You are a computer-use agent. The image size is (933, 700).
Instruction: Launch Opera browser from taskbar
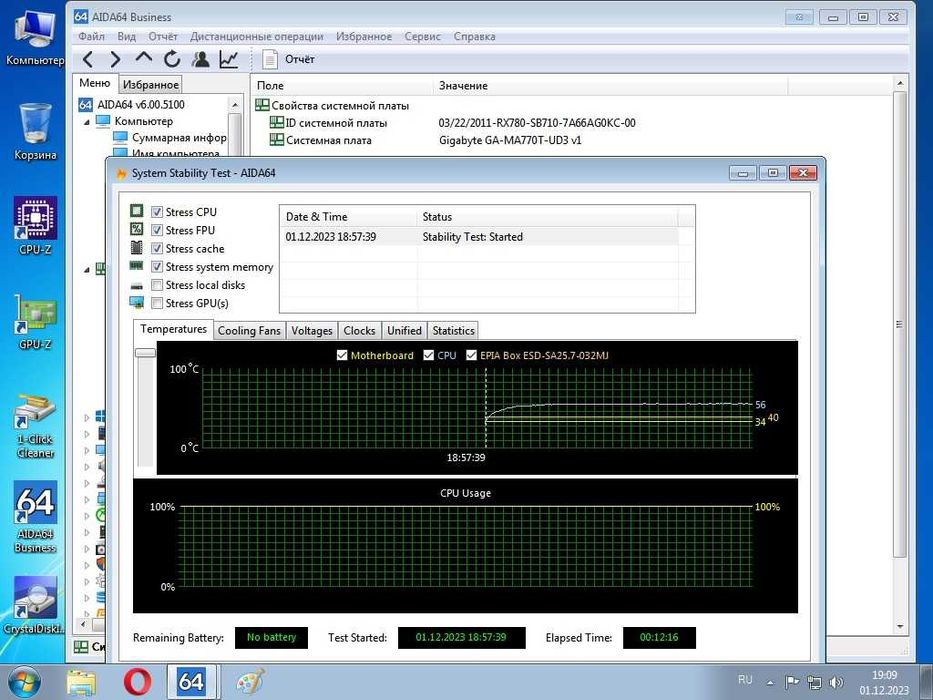137,682
